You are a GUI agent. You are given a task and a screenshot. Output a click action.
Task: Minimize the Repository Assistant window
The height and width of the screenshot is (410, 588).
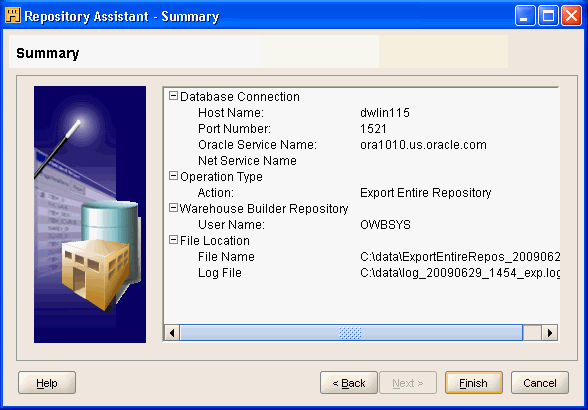click(525, 16)
